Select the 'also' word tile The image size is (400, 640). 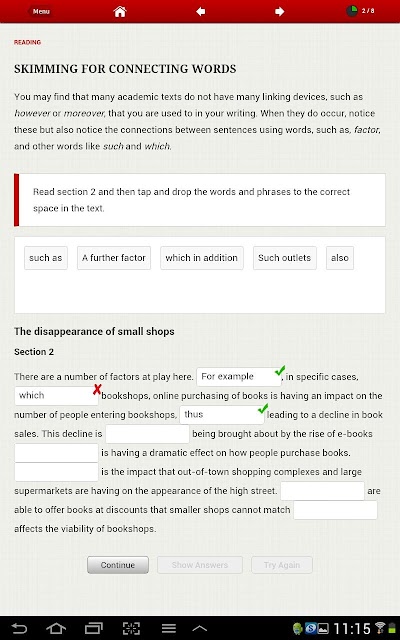pyautogui.click(x=340, y=258)
